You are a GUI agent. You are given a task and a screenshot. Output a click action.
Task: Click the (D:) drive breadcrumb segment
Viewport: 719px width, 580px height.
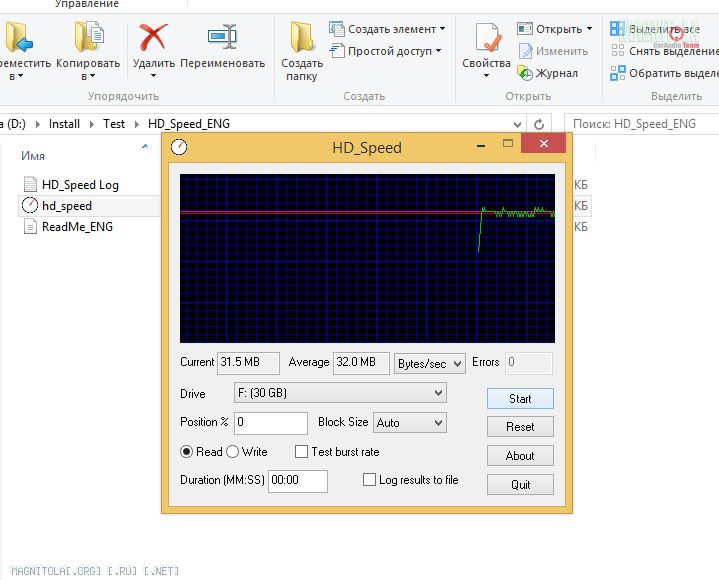14,124
